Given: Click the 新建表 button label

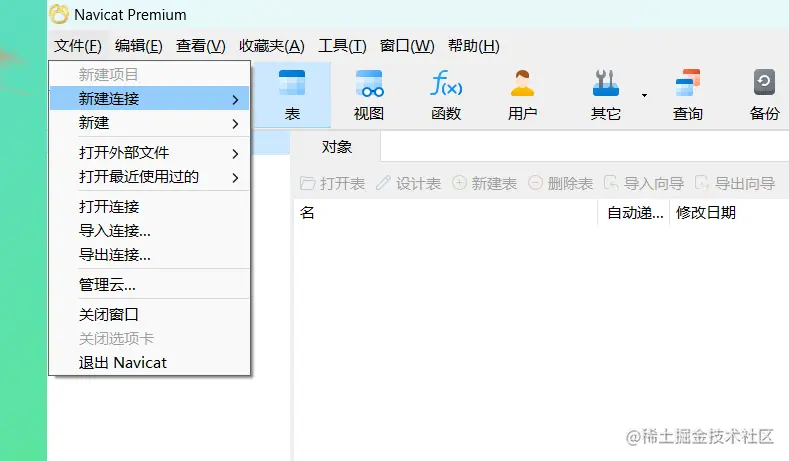Looking at the screenshot, I should pyautogui.click(x=494, y=184).
